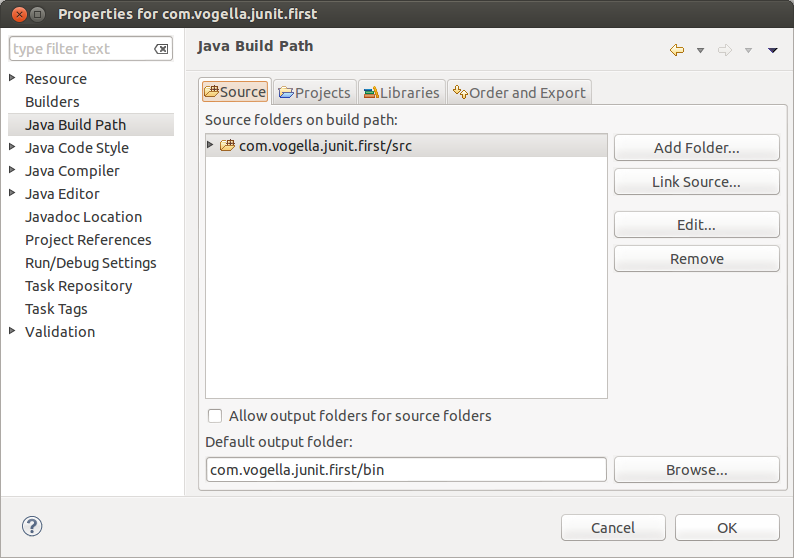The height and width of the screenshot is (558, 794).
Task: Click the Browse... button
Action: click(696, 470)
